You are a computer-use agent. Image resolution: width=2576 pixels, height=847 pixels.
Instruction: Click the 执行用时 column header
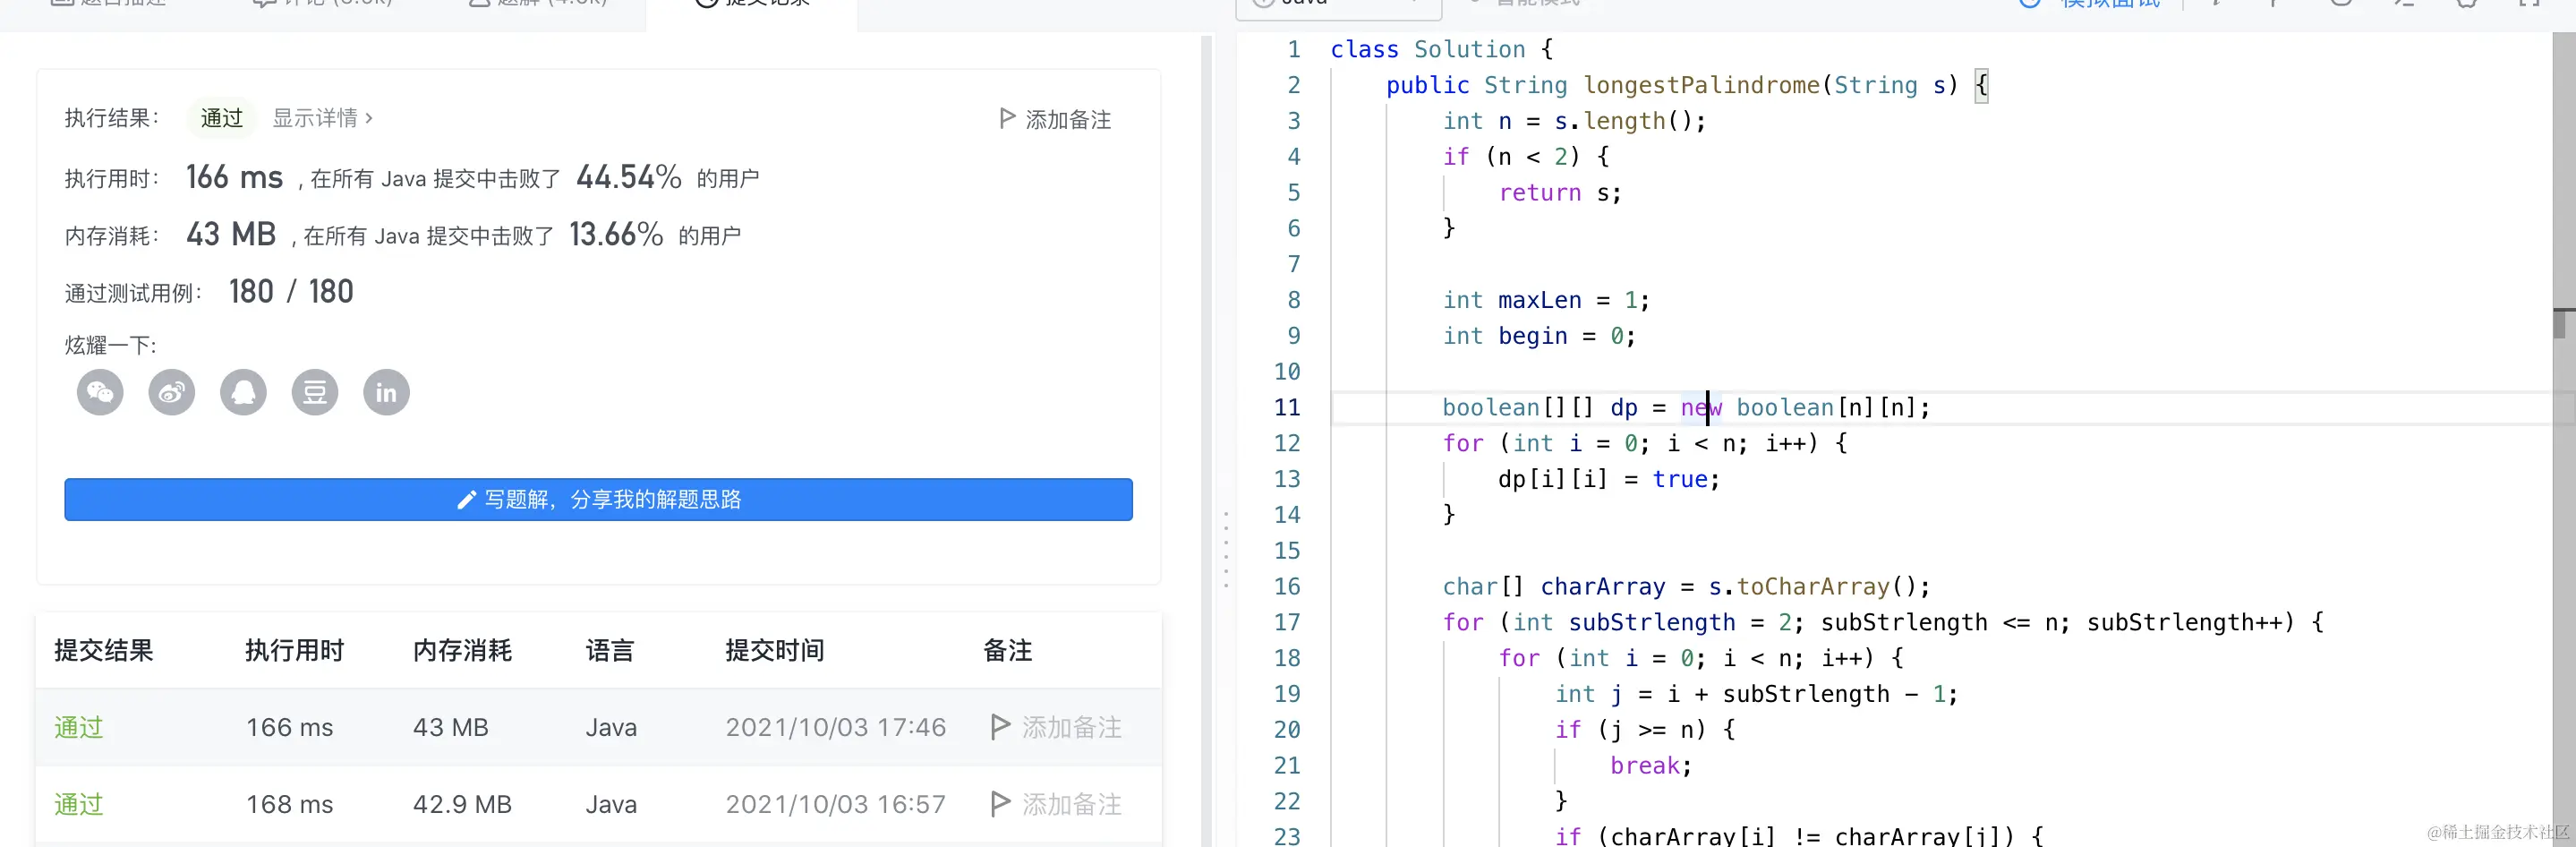coord(295,651)
